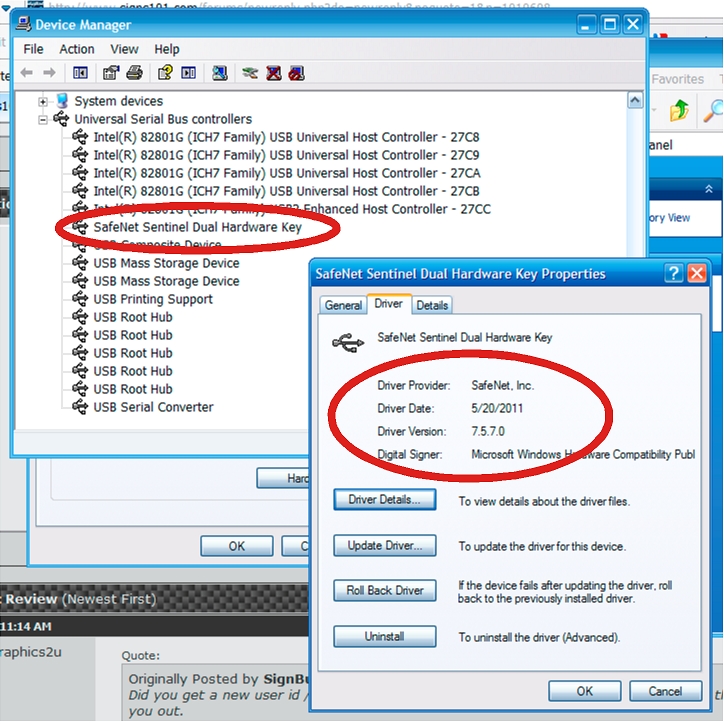Click the Forward arrow in Device Manager toolbar
The height and width of the screenshot is (724, 724).
click(49, 72)
